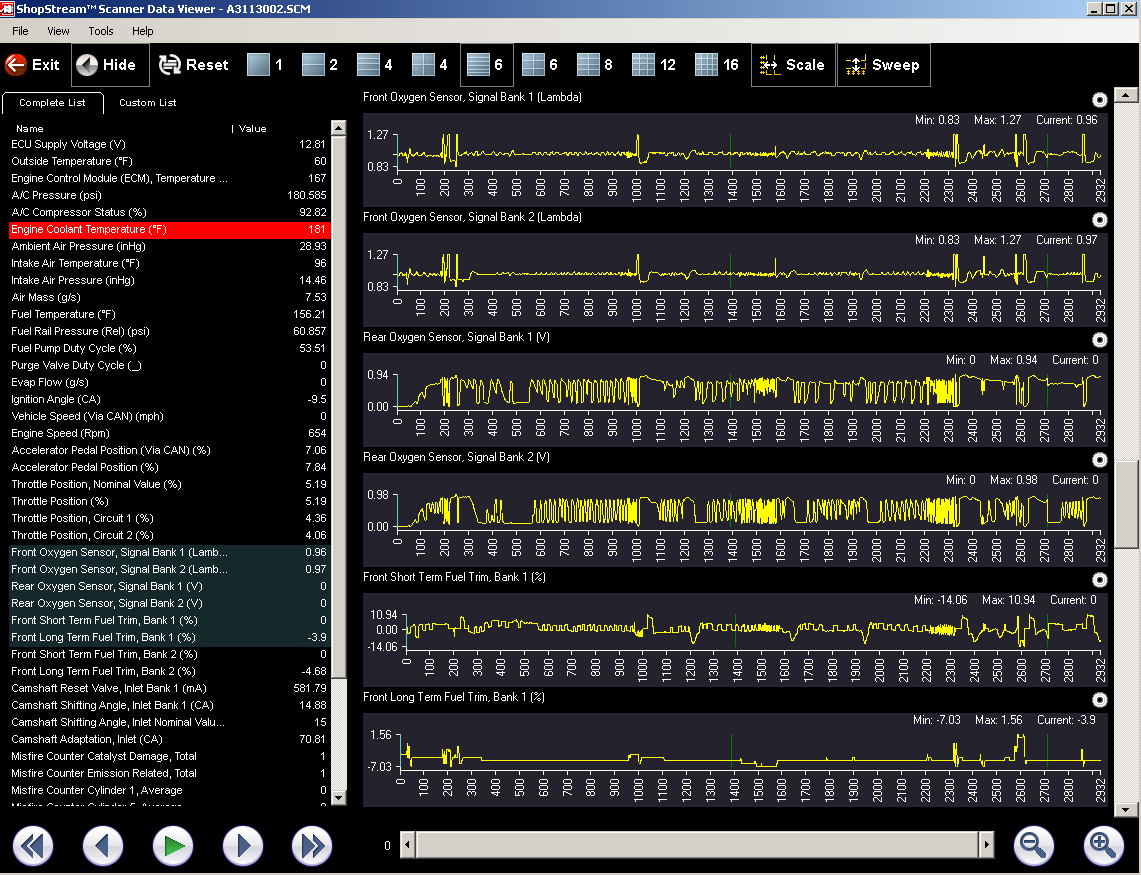Activate the Sweep tool
Viewport: 1141px width, 875px height.
click(x=882, y=65)
